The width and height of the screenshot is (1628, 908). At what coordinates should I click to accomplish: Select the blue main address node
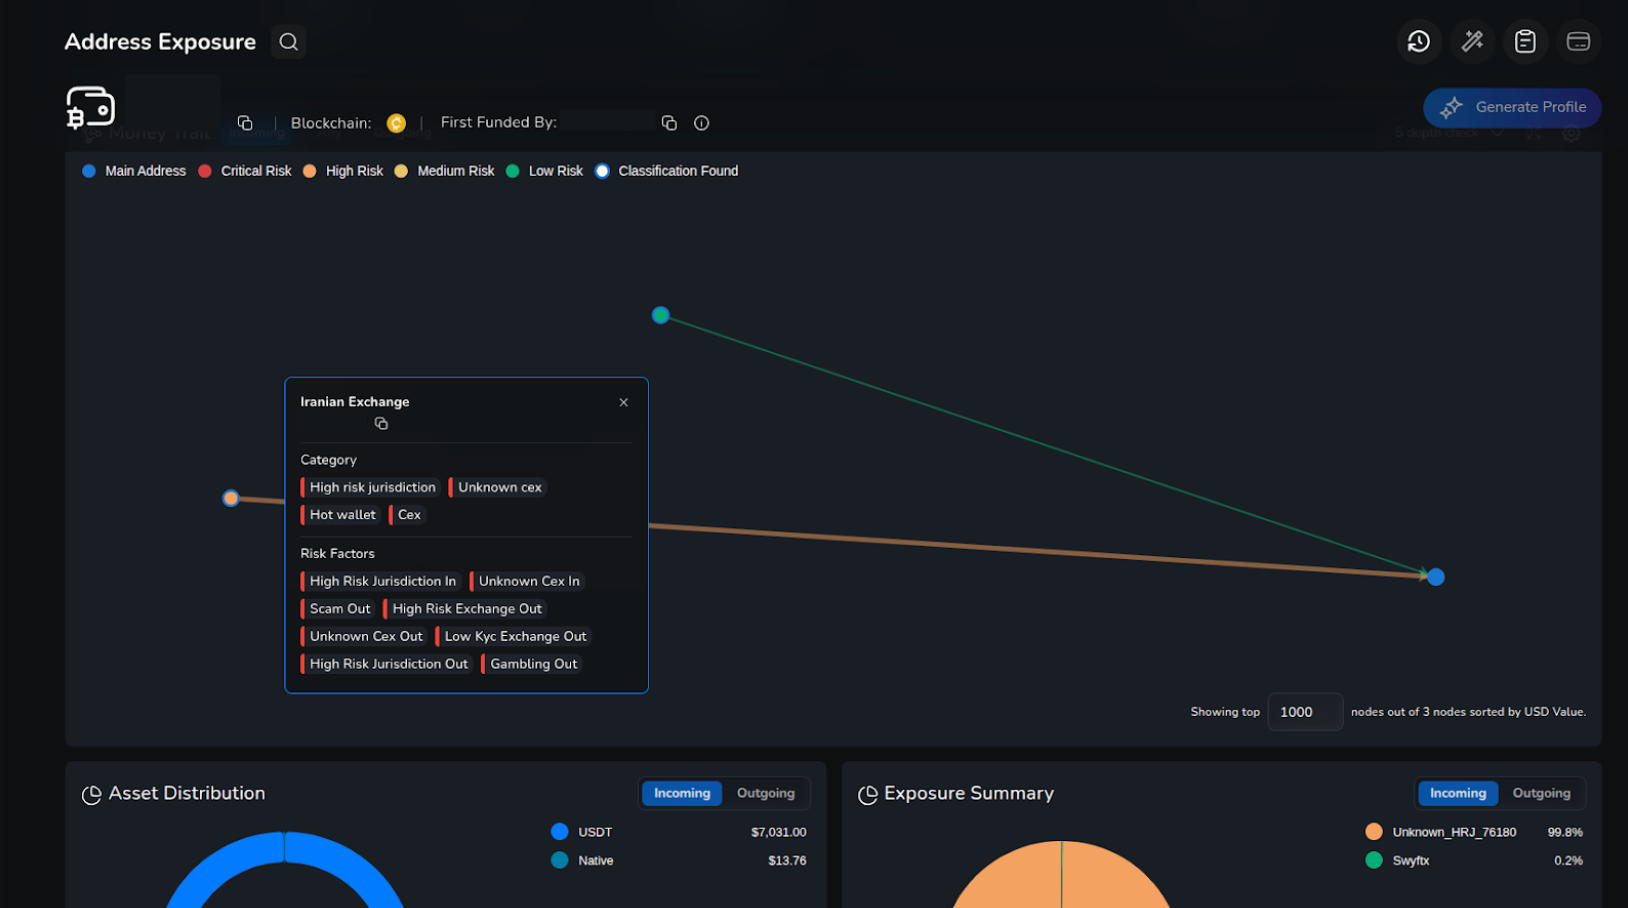[x=1436, y=577]
